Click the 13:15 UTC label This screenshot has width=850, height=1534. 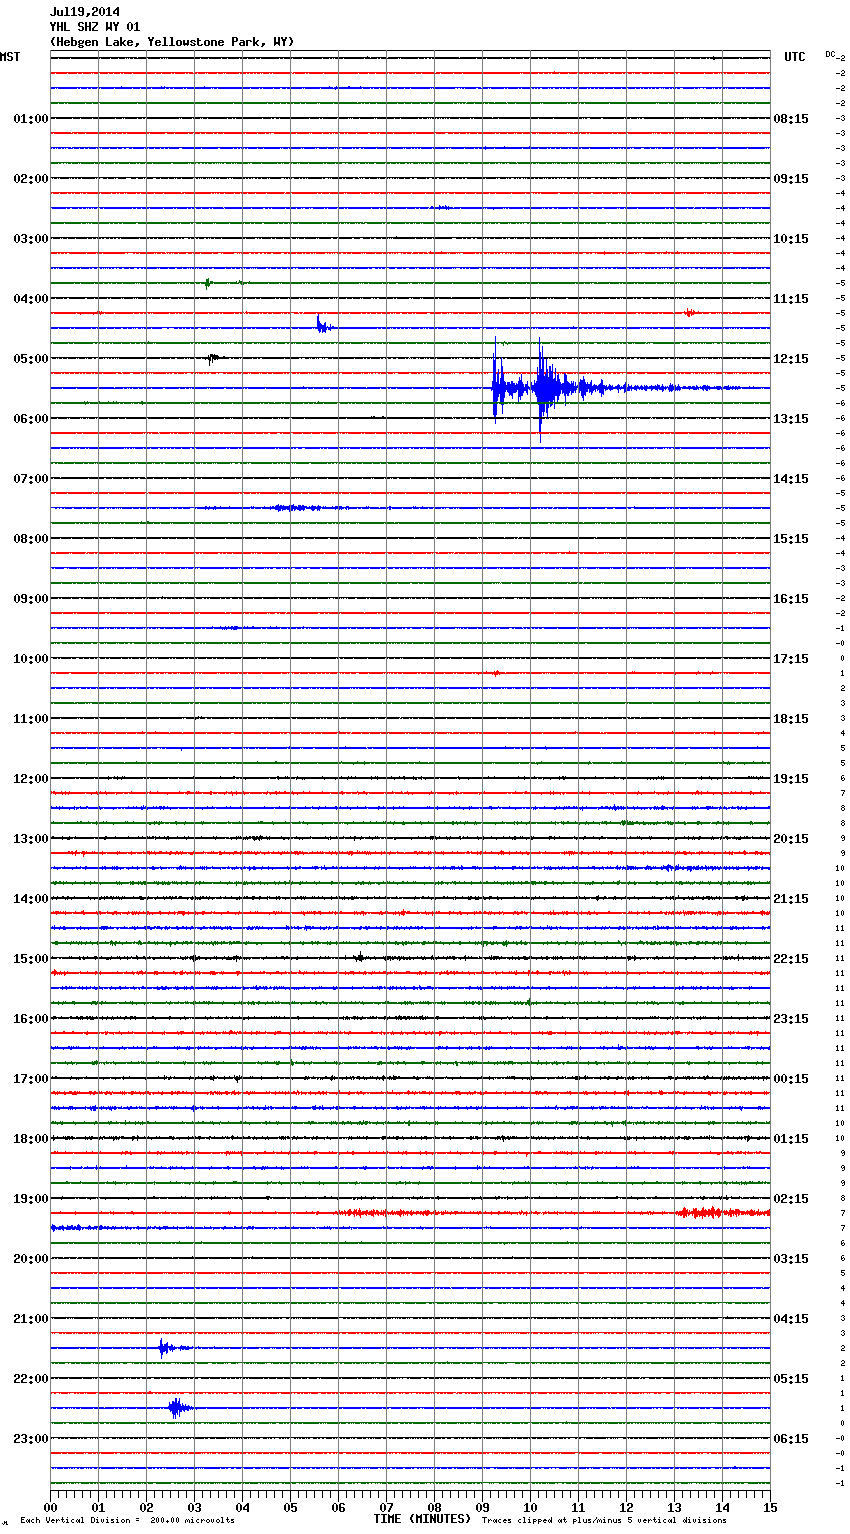click(791, 418)
